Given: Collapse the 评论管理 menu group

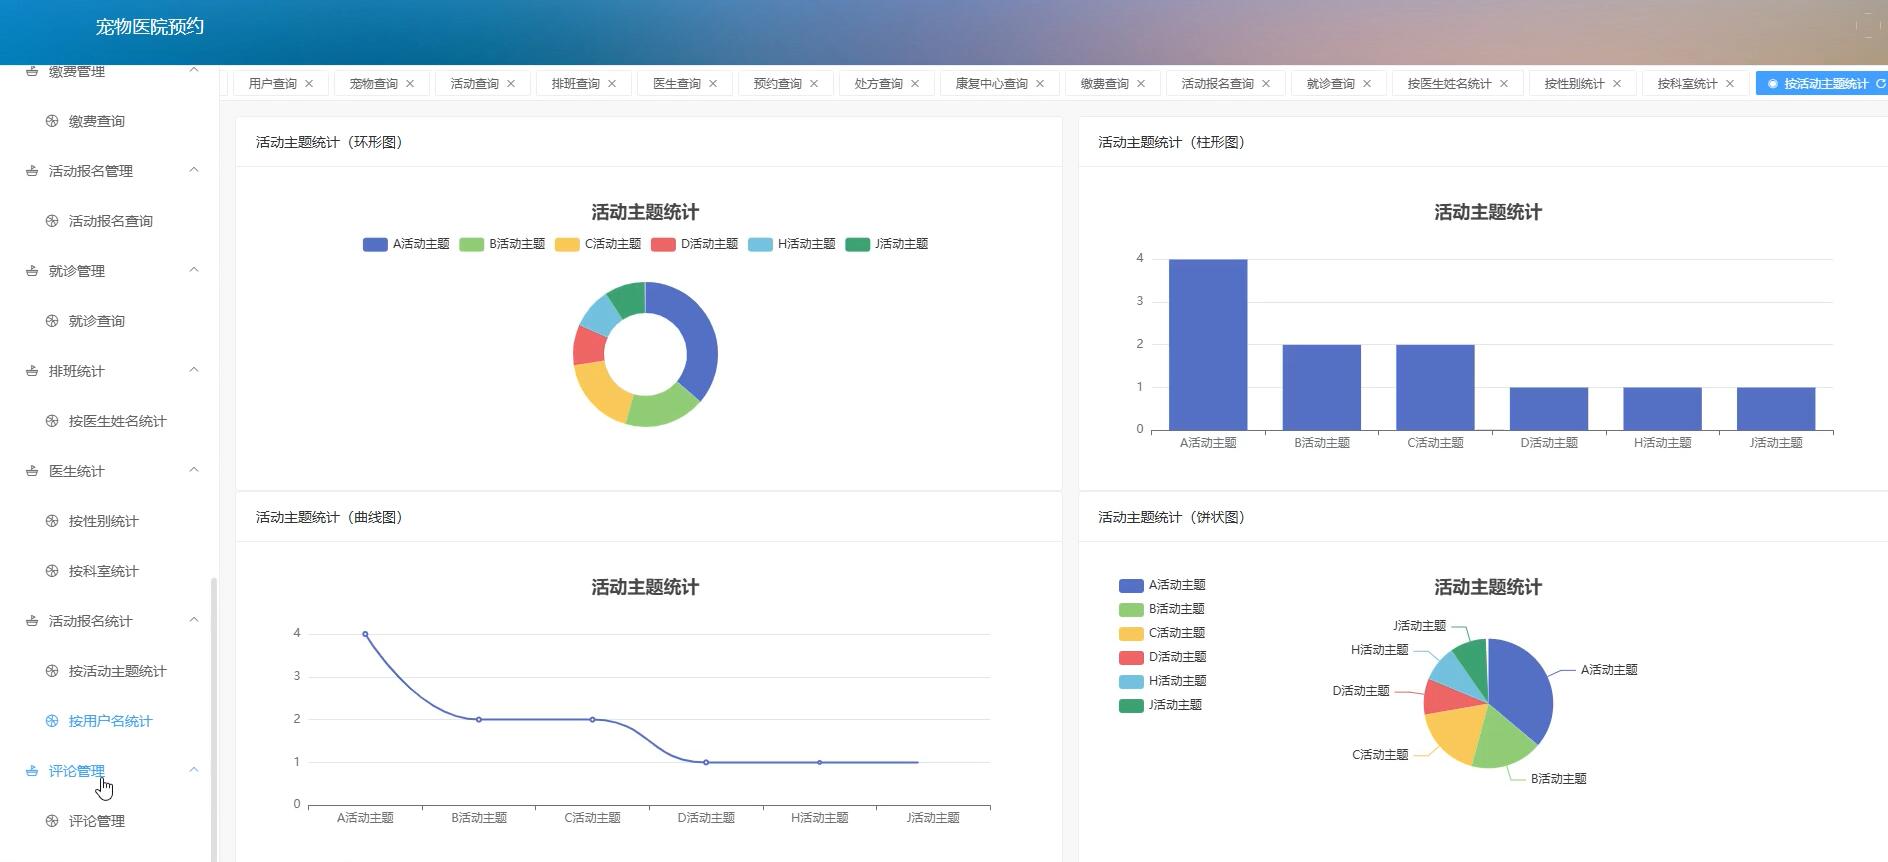Looking at the screenshot, I should coord(194,770).
